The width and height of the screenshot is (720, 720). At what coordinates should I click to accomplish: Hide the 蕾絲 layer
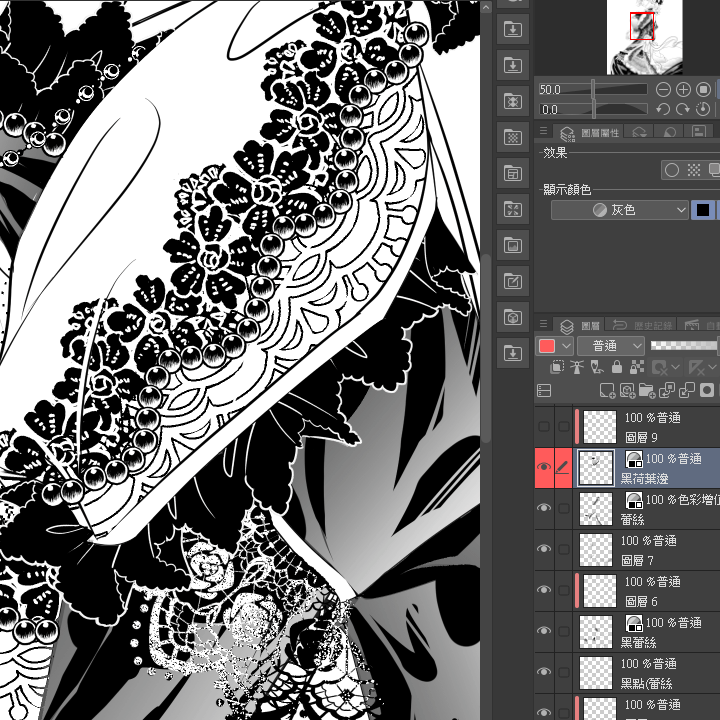pos(544,508)
